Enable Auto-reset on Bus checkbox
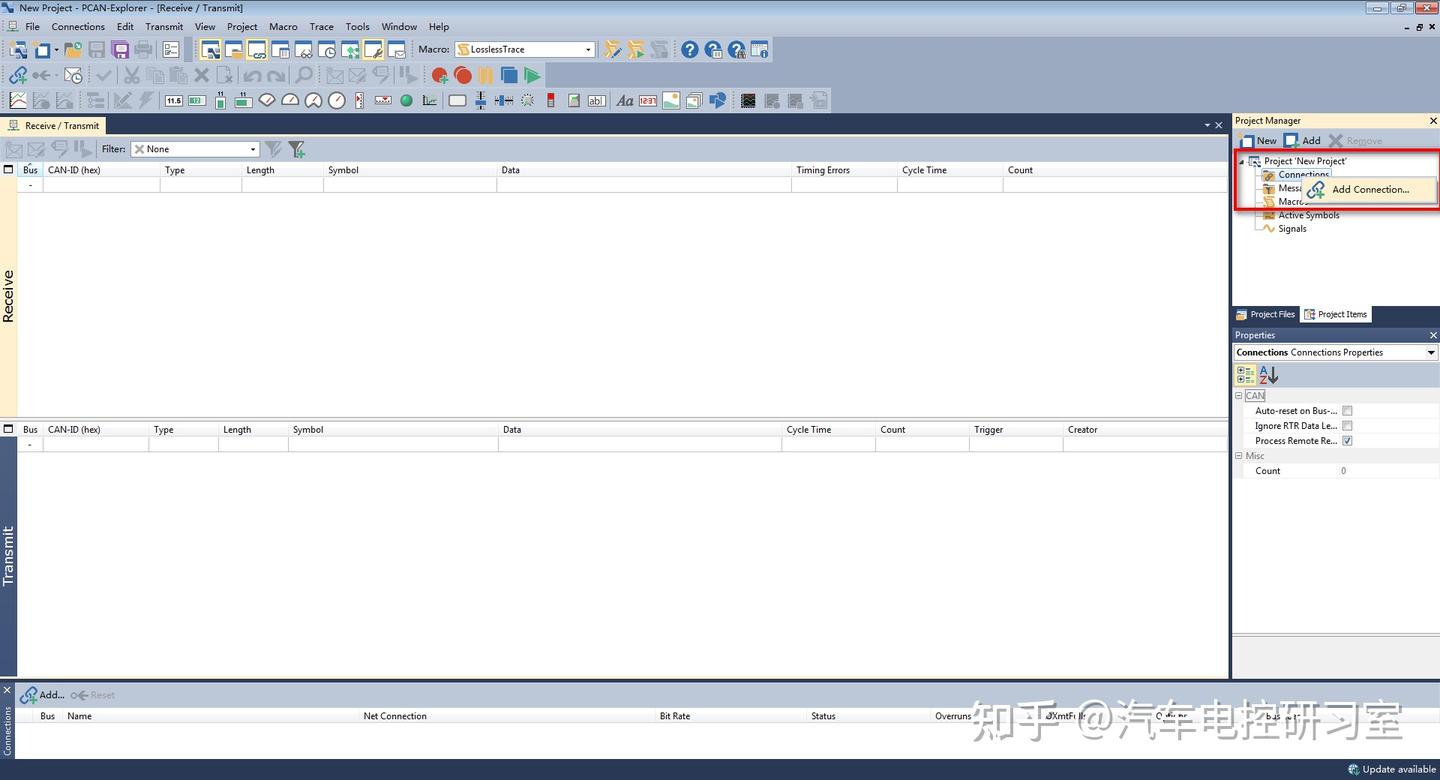Image resolution: width=1440 pixels, height=780 pixels. pyautogui.click(x=1347, y=411)
